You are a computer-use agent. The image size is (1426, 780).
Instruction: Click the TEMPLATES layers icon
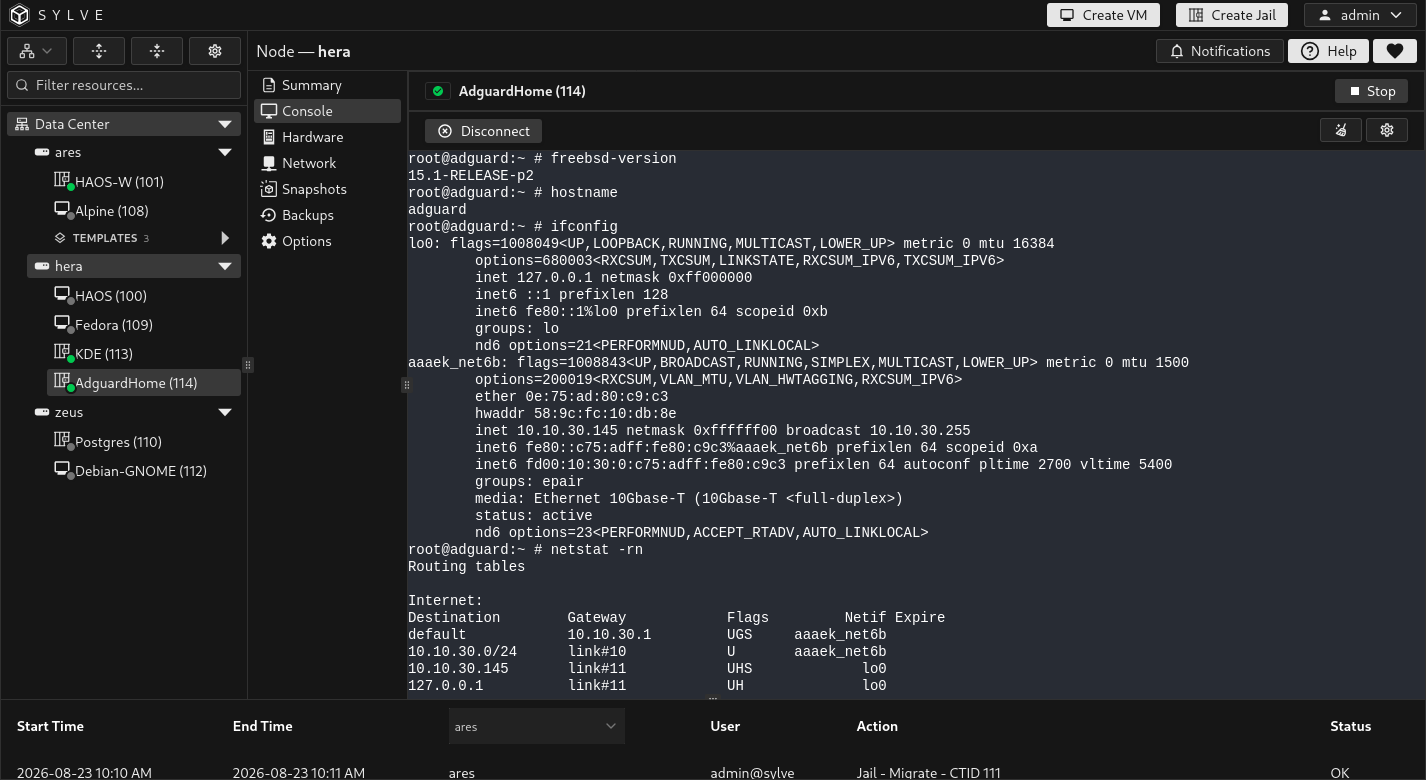pyautogui.click(x=60, y=238)
